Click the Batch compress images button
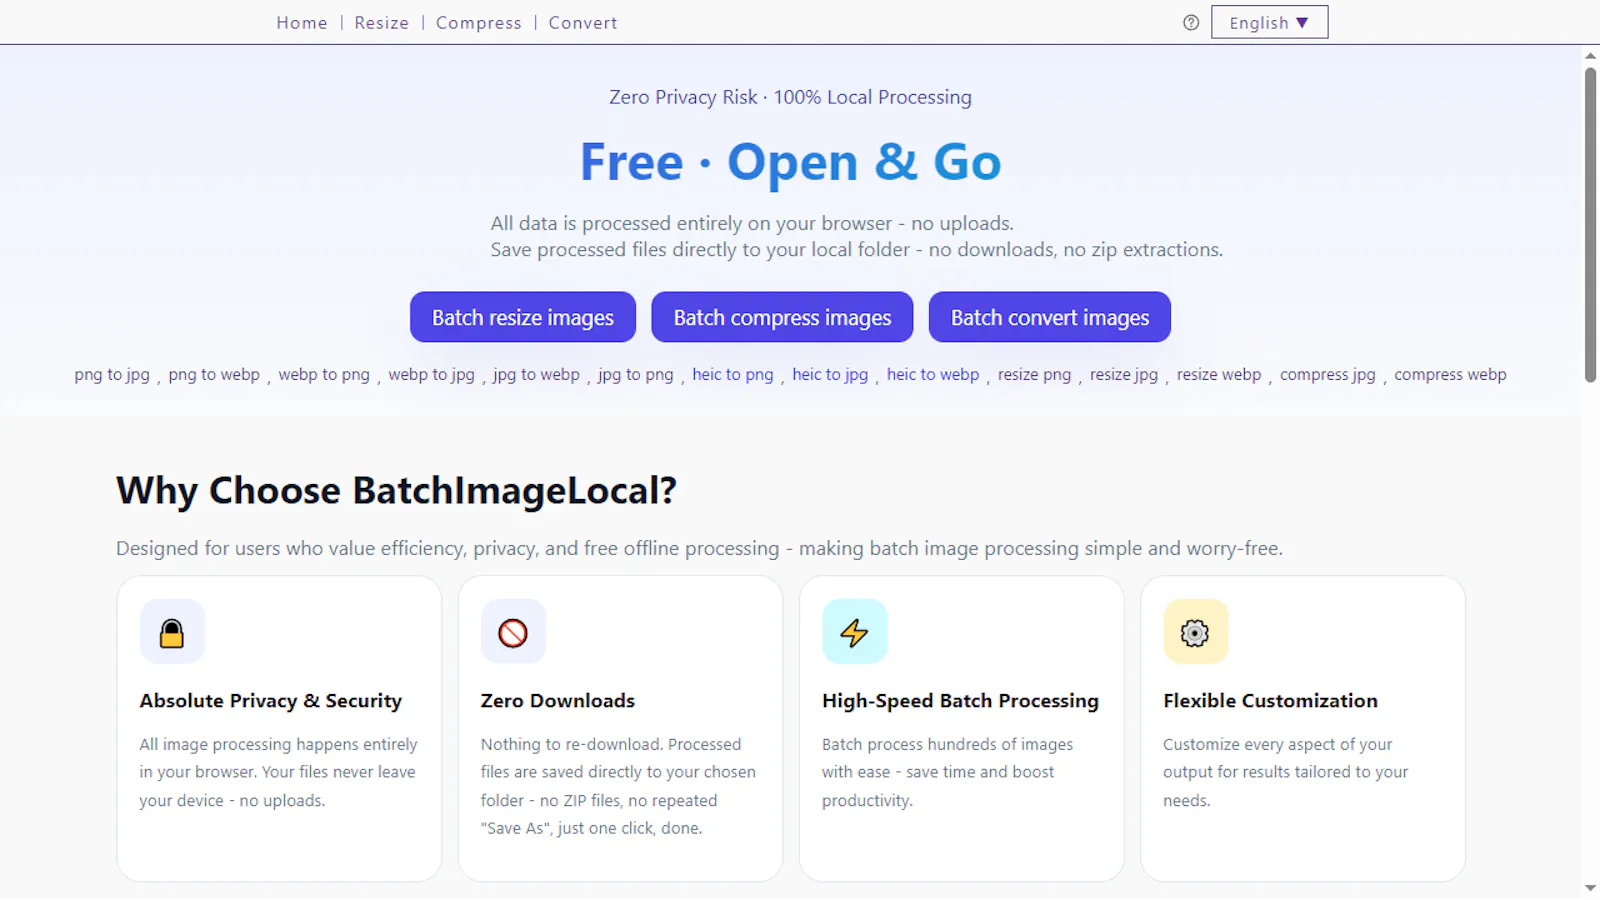The image size is (1600, 900). [782, 317]
